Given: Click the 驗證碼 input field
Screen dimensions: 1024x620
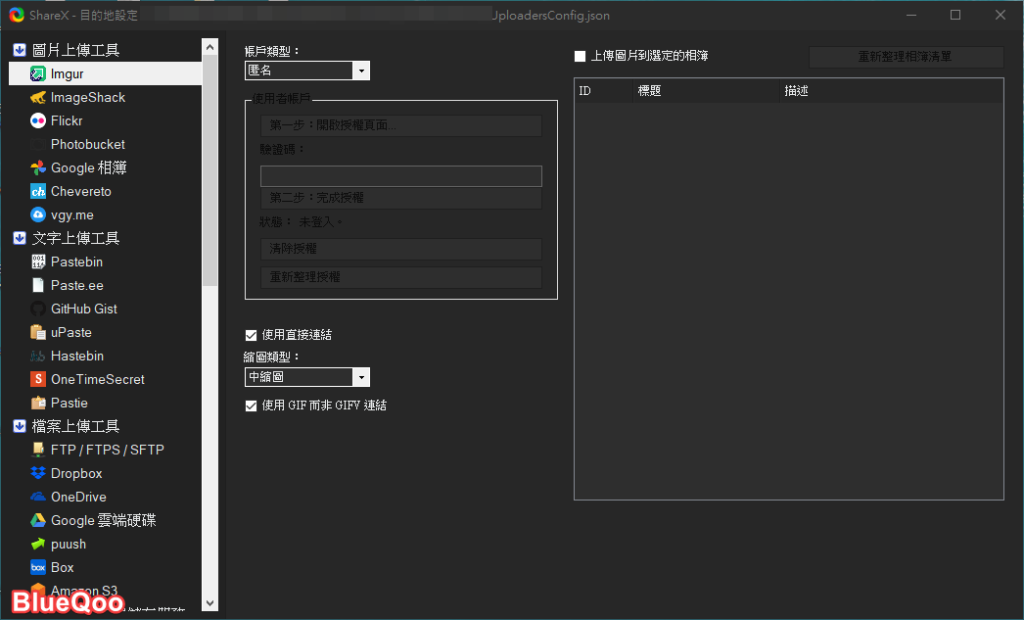Looking at the screenshot, I should pos(400,176).
